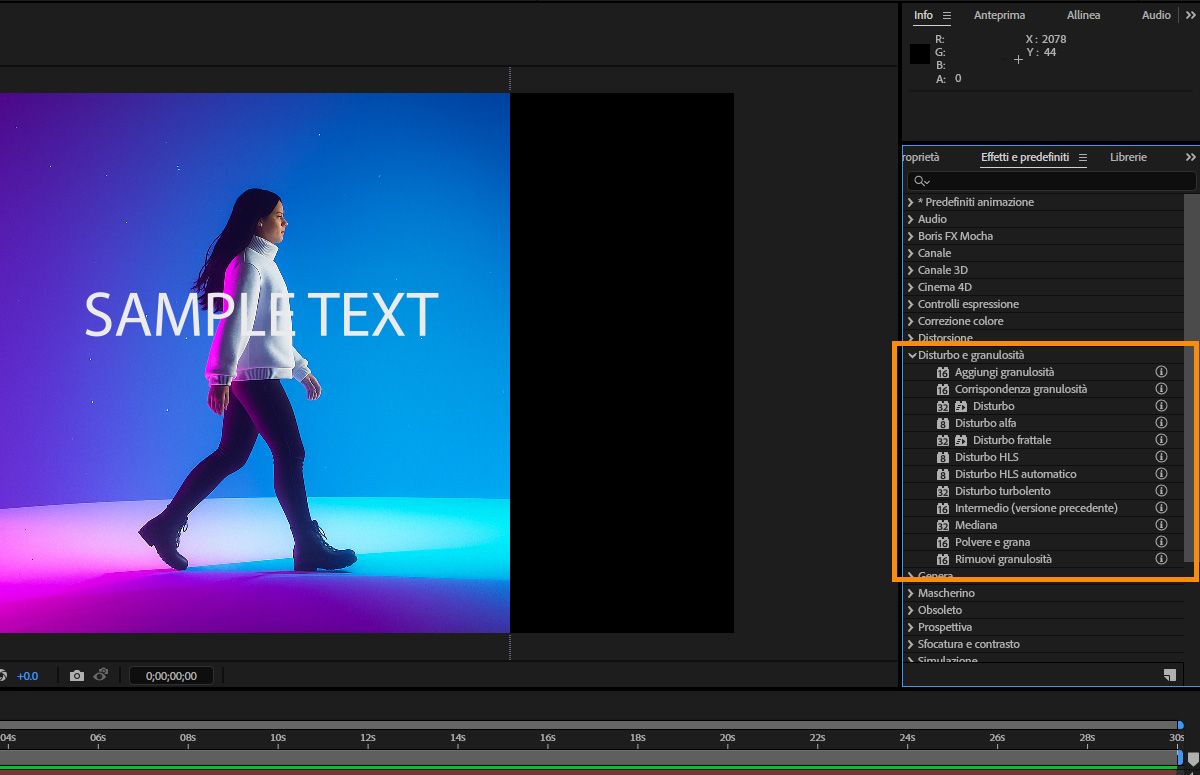Open the Info panel menu icon

[947, 16]
